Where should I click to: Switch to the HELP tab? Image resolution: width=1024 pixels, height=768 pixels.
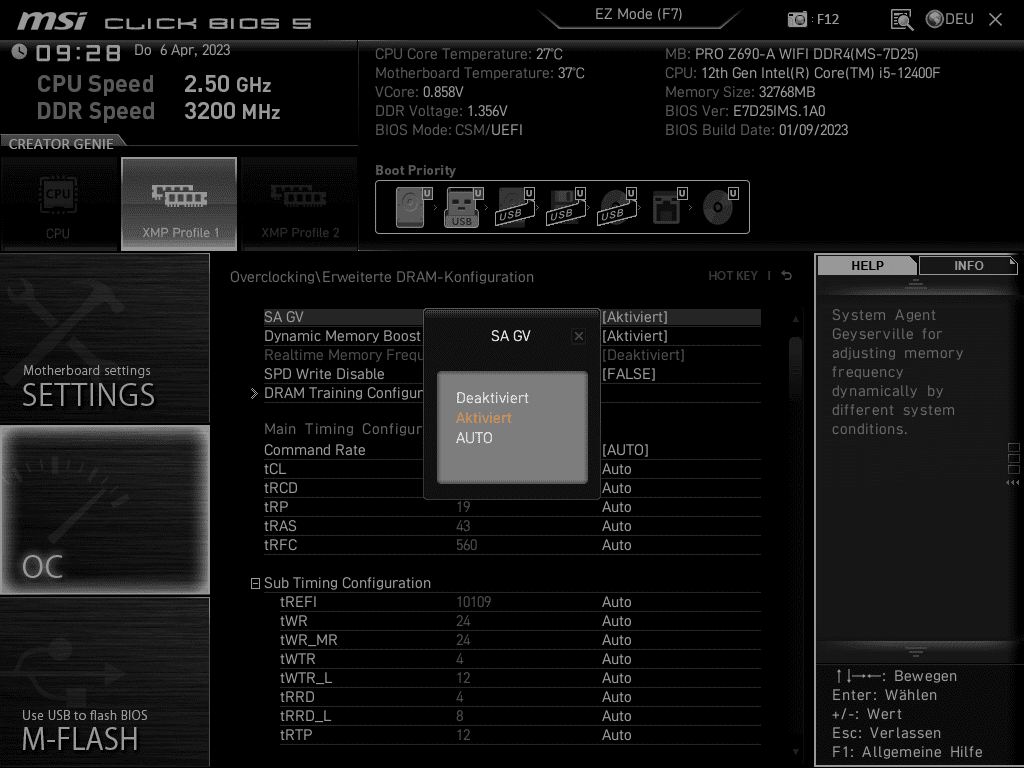(867, 265)
